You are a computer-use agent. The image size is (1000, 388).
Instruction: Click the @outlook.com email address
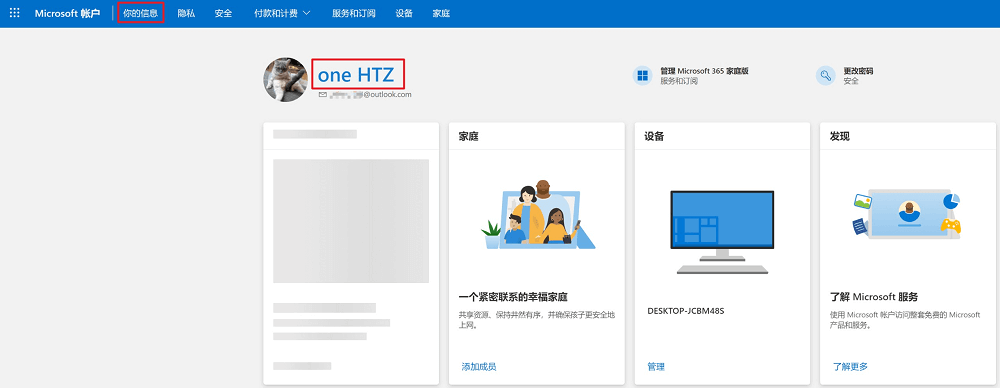click(x=371, y=94)
